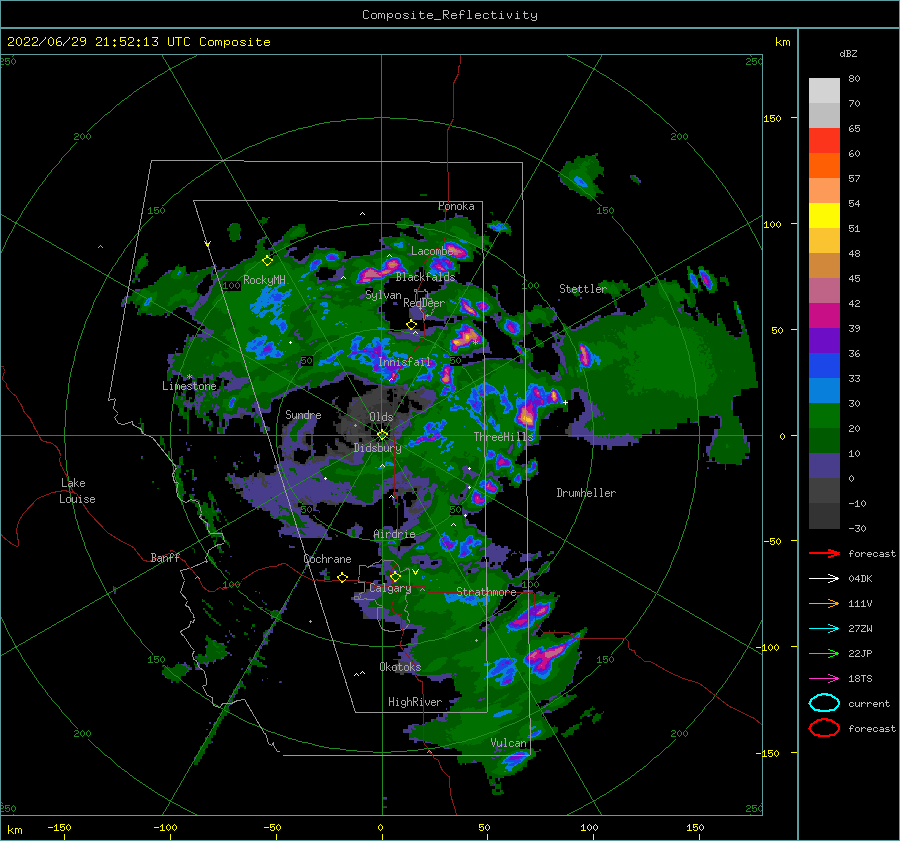The image size is (900, 841).
Task: Click the Drumheller city label
Action: 586,493
